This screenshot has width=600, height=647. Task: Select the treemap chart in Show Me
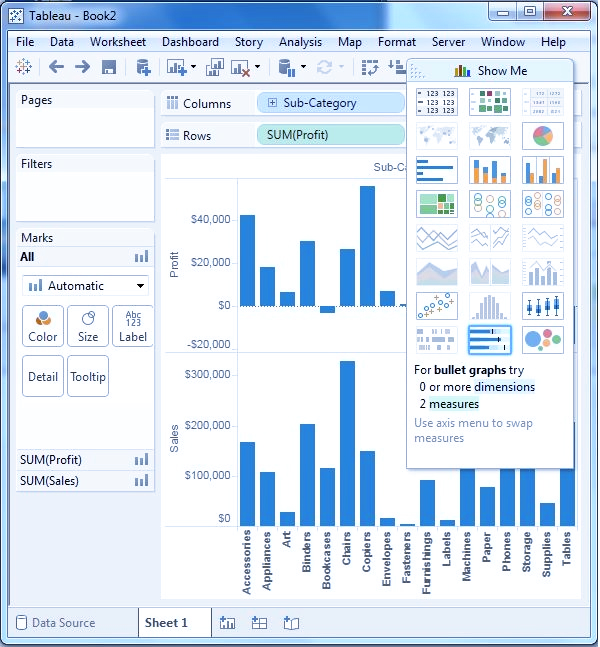tap(437, 204)
